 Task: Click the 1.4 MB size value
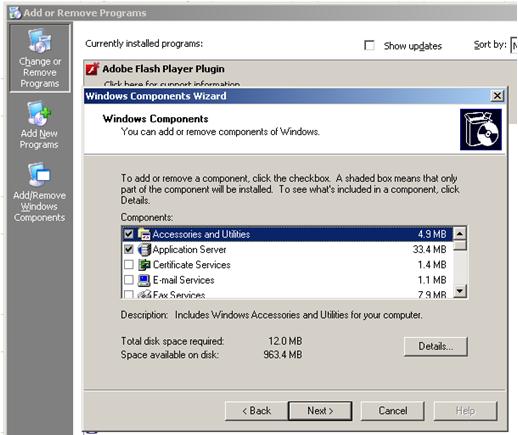(x=432, y=265)
